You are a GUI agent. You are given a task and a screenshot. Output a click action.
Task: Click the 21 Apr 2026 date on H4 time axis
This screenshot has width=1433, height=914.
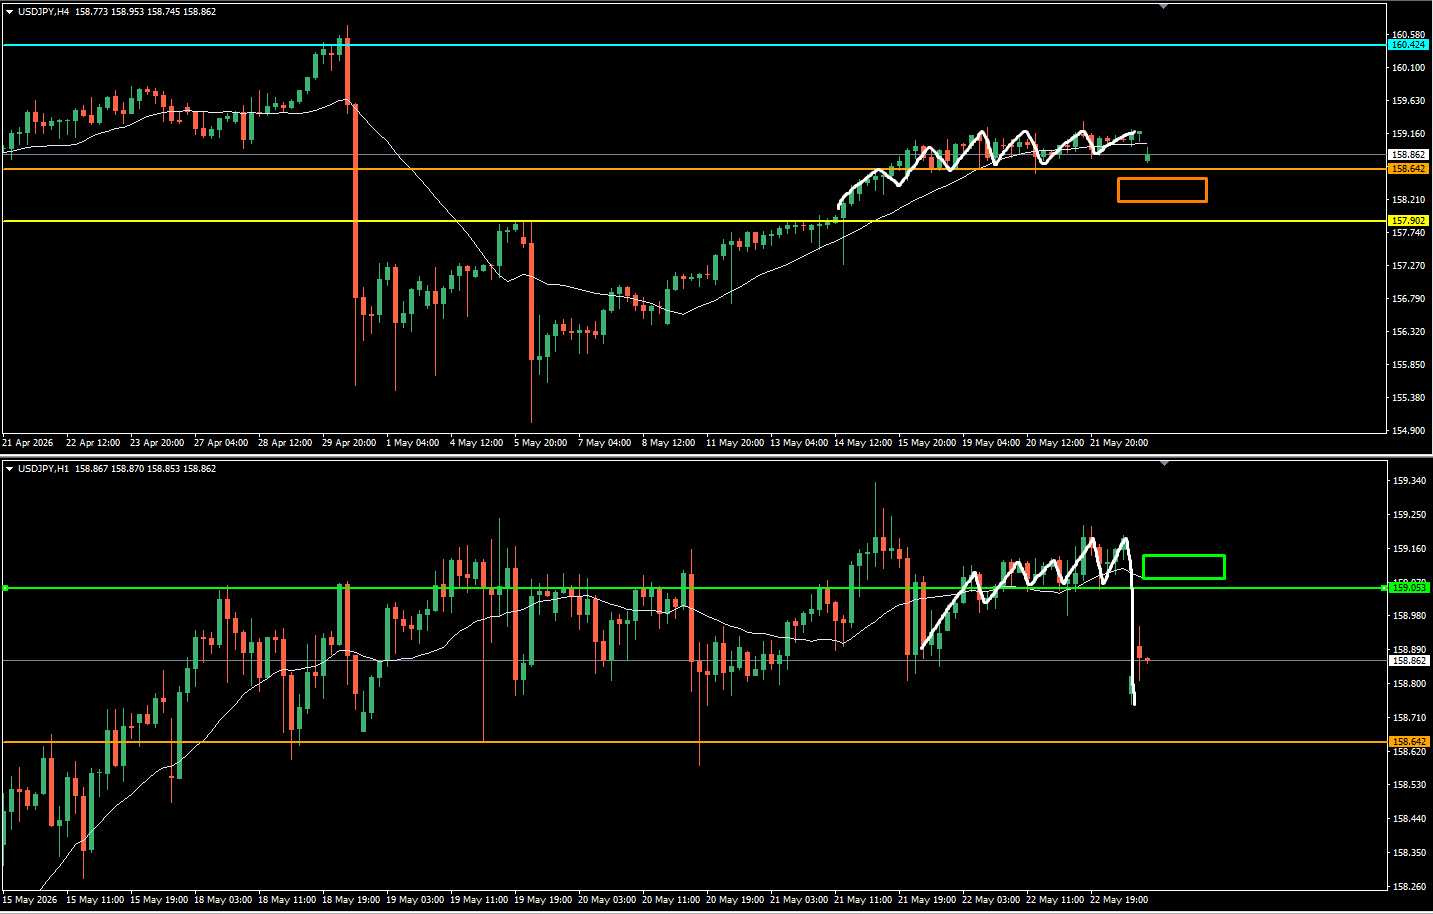point(28,443)
